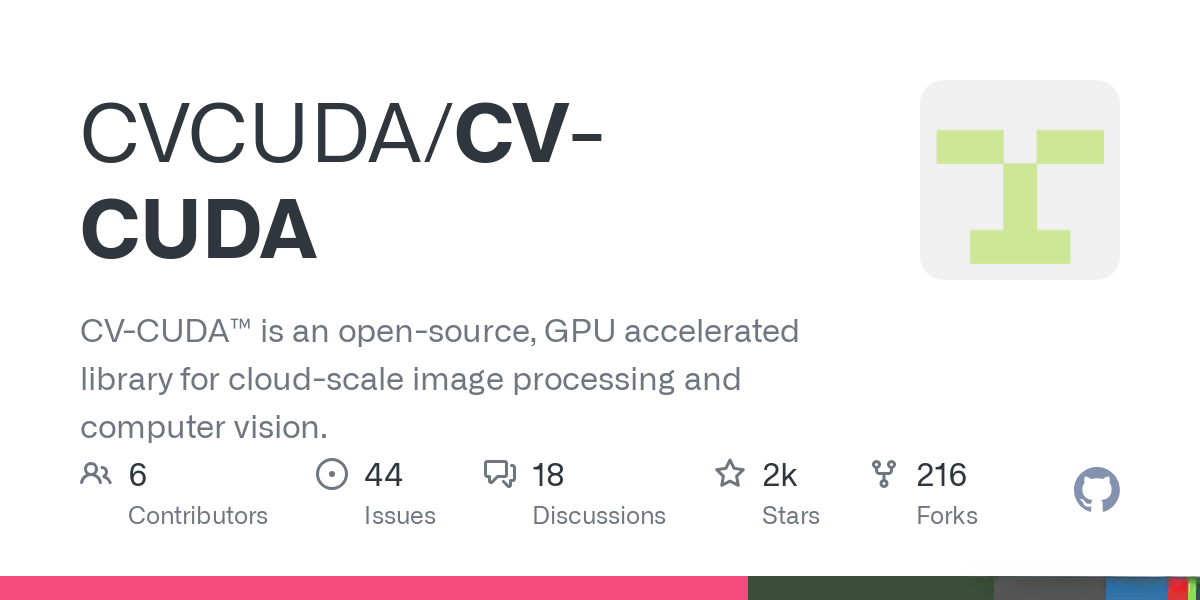Click the Issues circle-dot icon
This screenshot has width=1200, height=600.
[x=331, y=474]
